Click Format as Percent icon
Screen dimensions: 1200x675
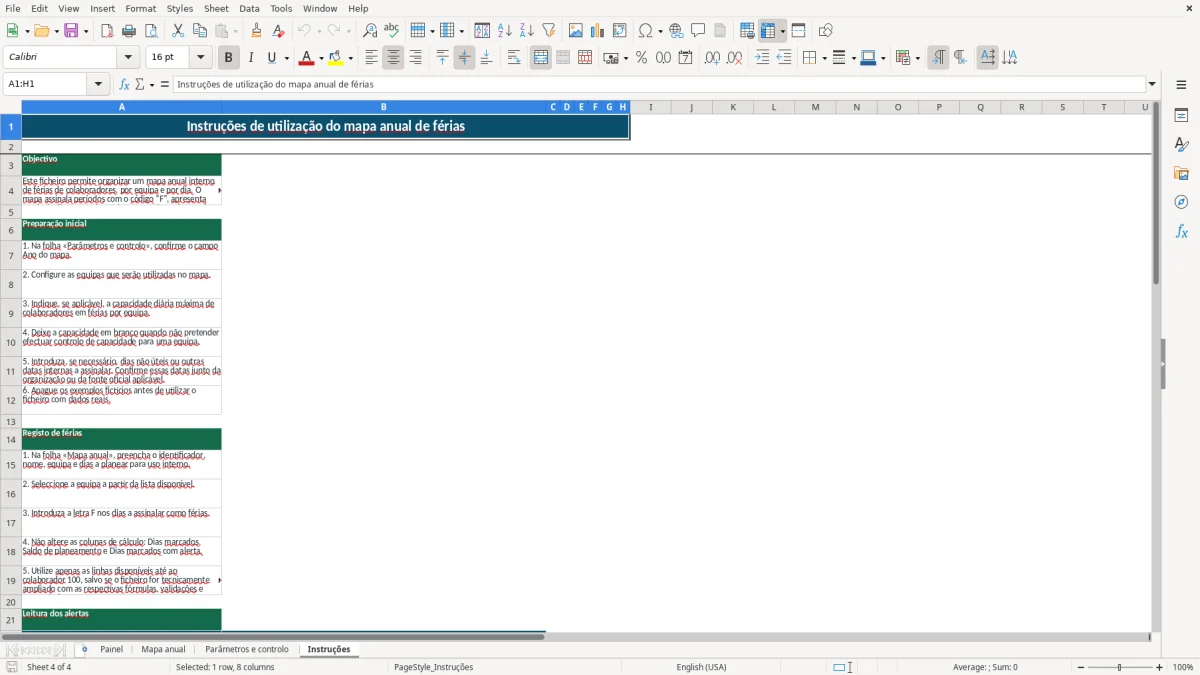pyautogui.click(x=641, y=58)
